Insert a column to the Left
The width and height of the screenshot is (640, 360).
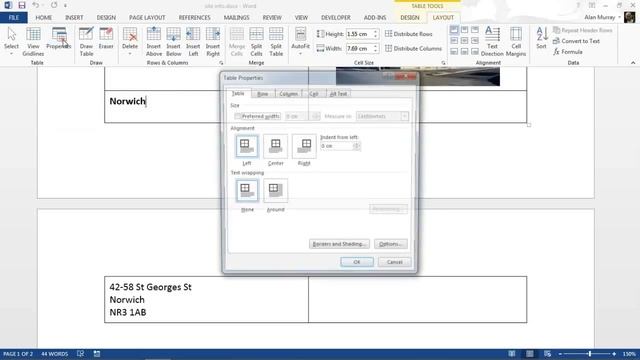pos(193,42)
